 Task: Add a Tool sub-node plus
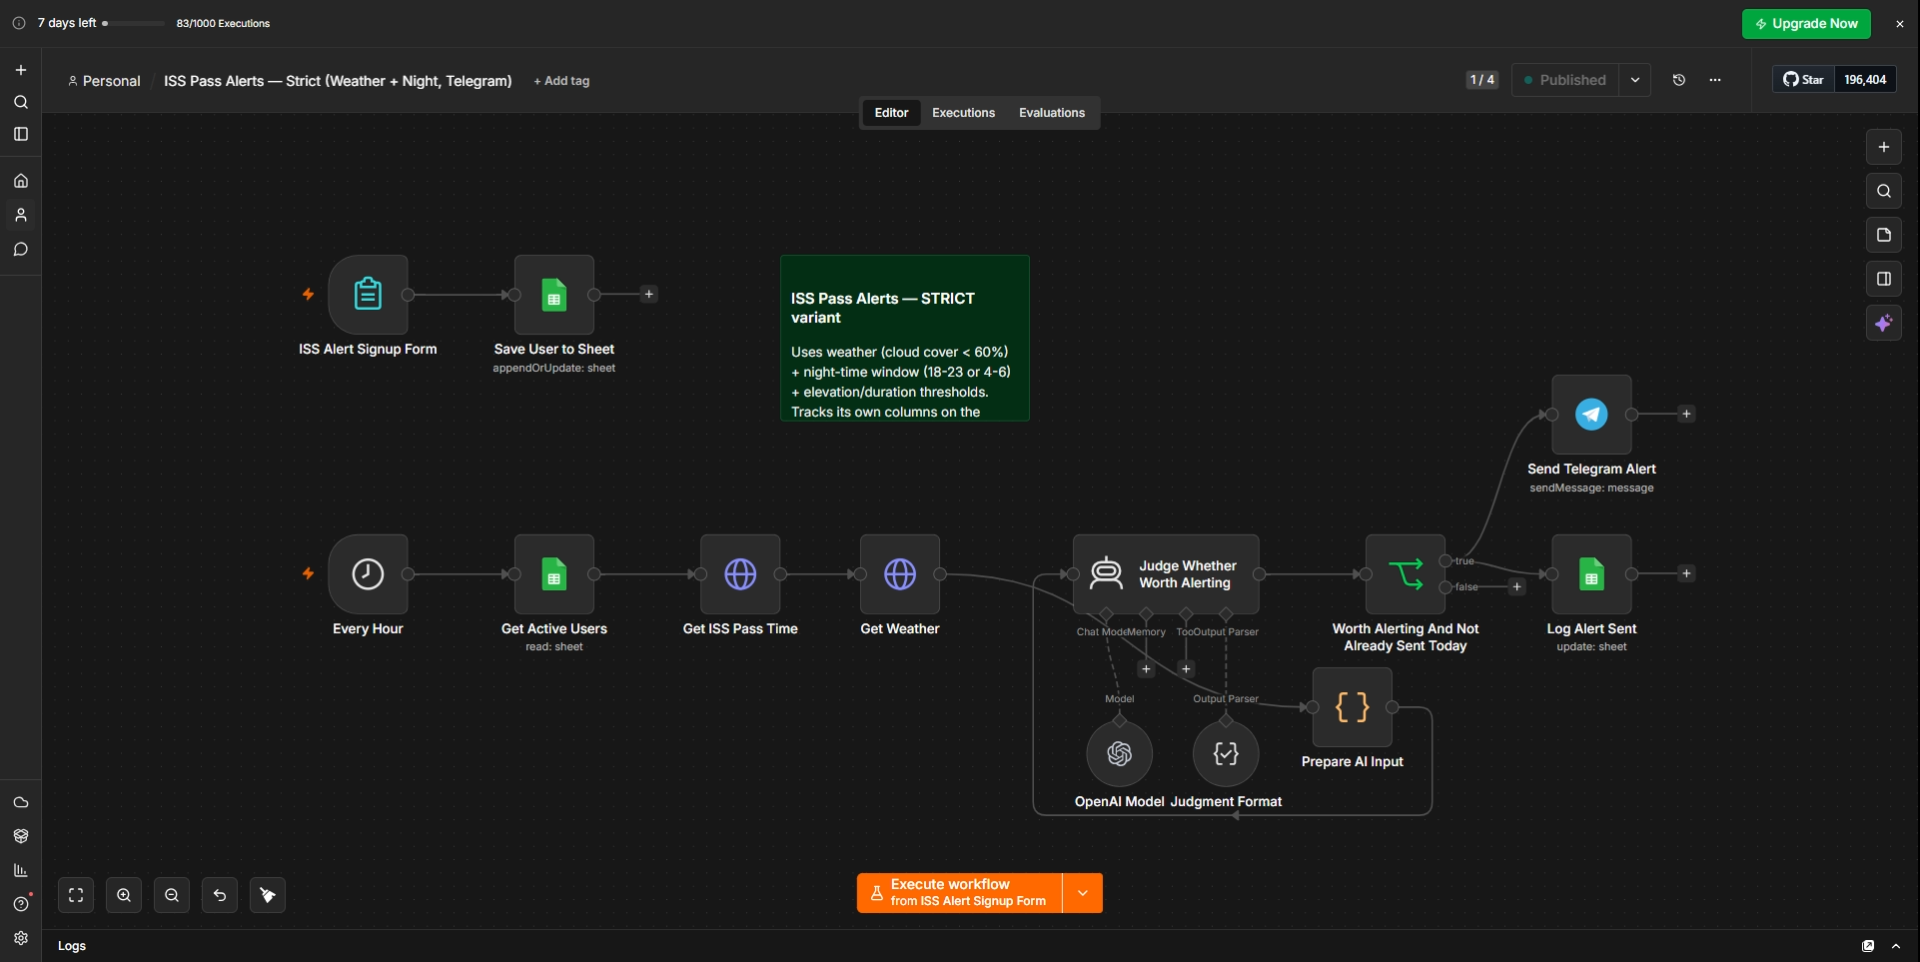(1186, 669)
